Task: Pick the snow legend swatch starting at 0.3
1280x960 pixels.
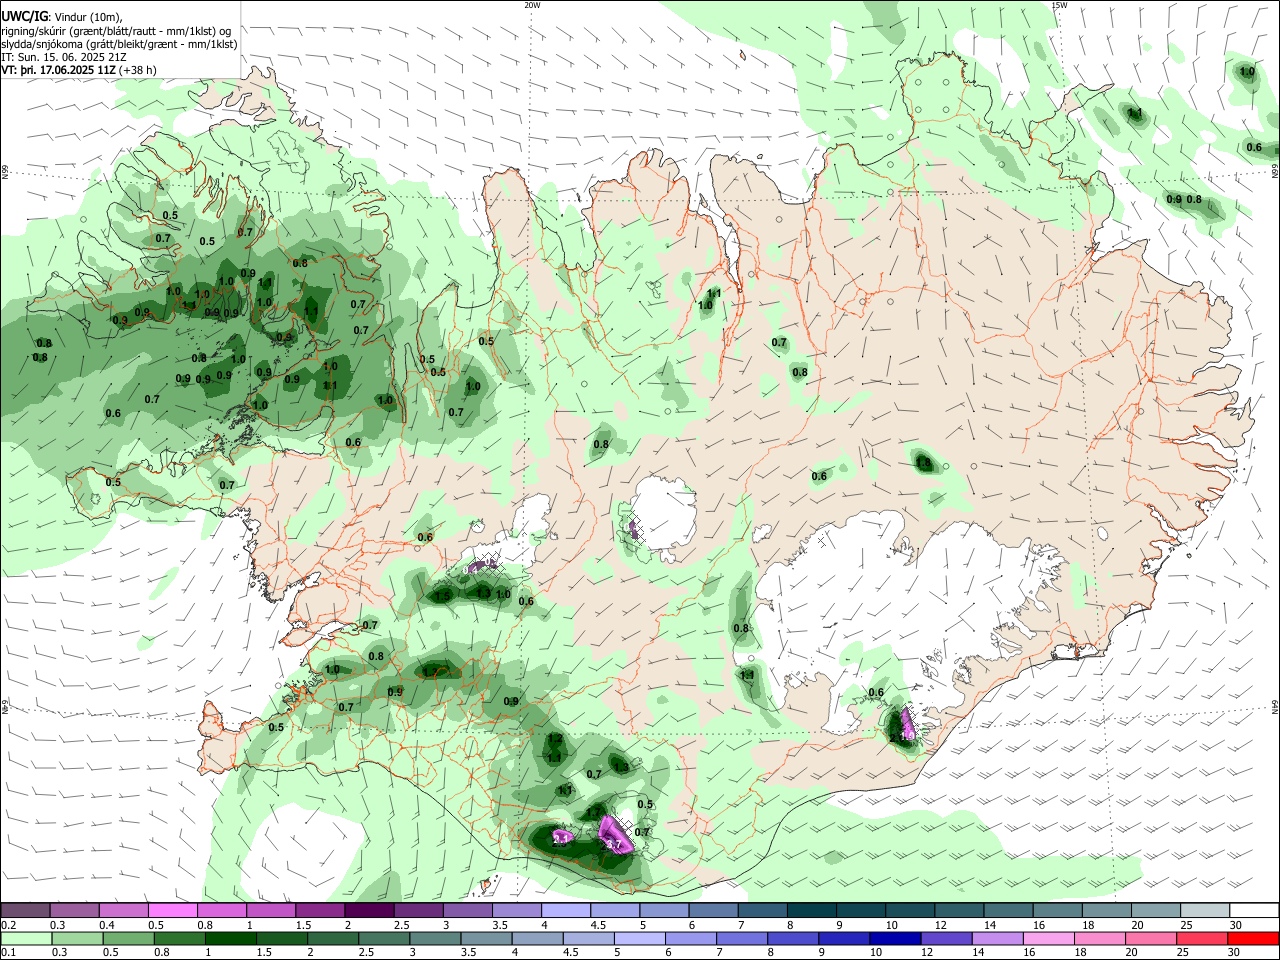Action: [x=74, y=911]
